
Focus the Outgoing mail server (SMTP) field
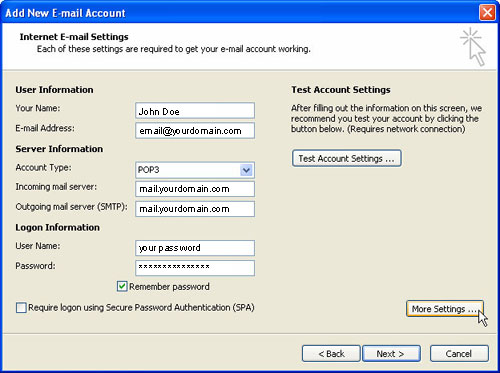(195, 209)
